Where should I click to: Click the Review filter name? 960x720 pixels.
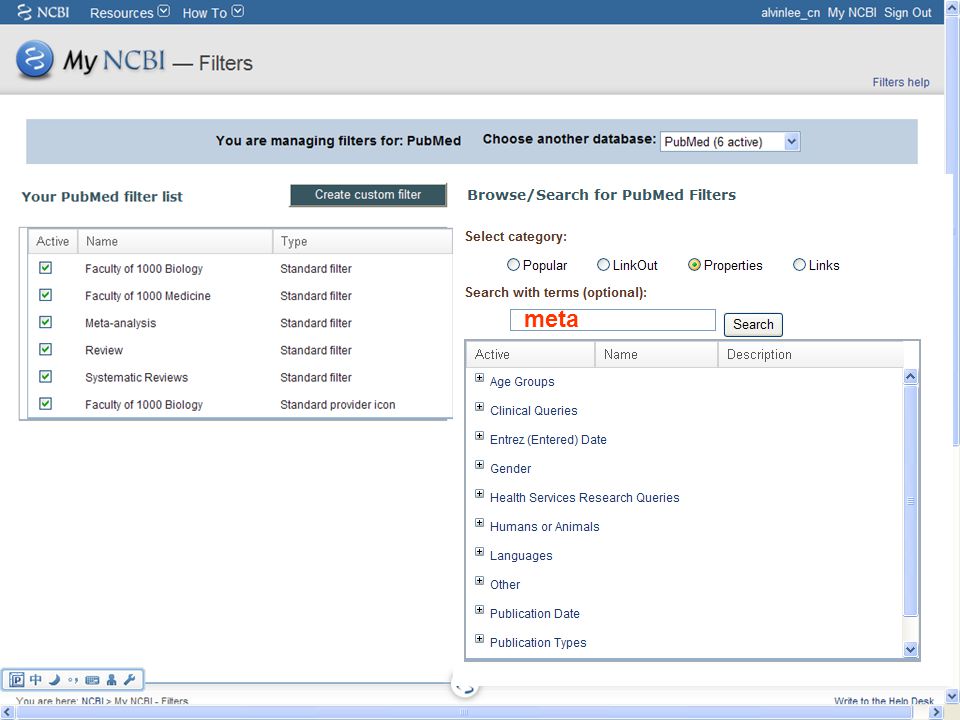[104, 350]
